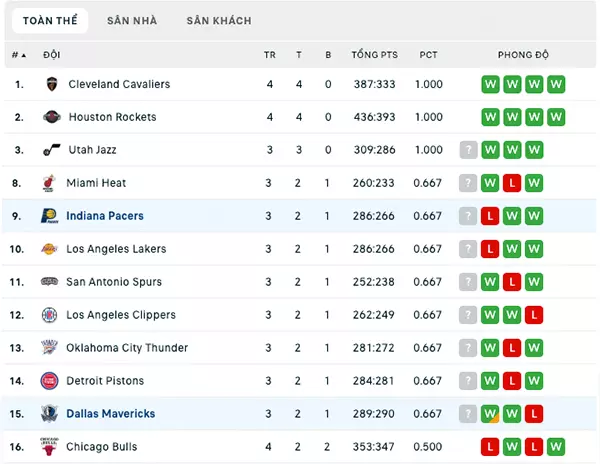This screenshot has width=600, height=464.
Task: Click the Houston Rockets logo
Action: coord(52,117)
